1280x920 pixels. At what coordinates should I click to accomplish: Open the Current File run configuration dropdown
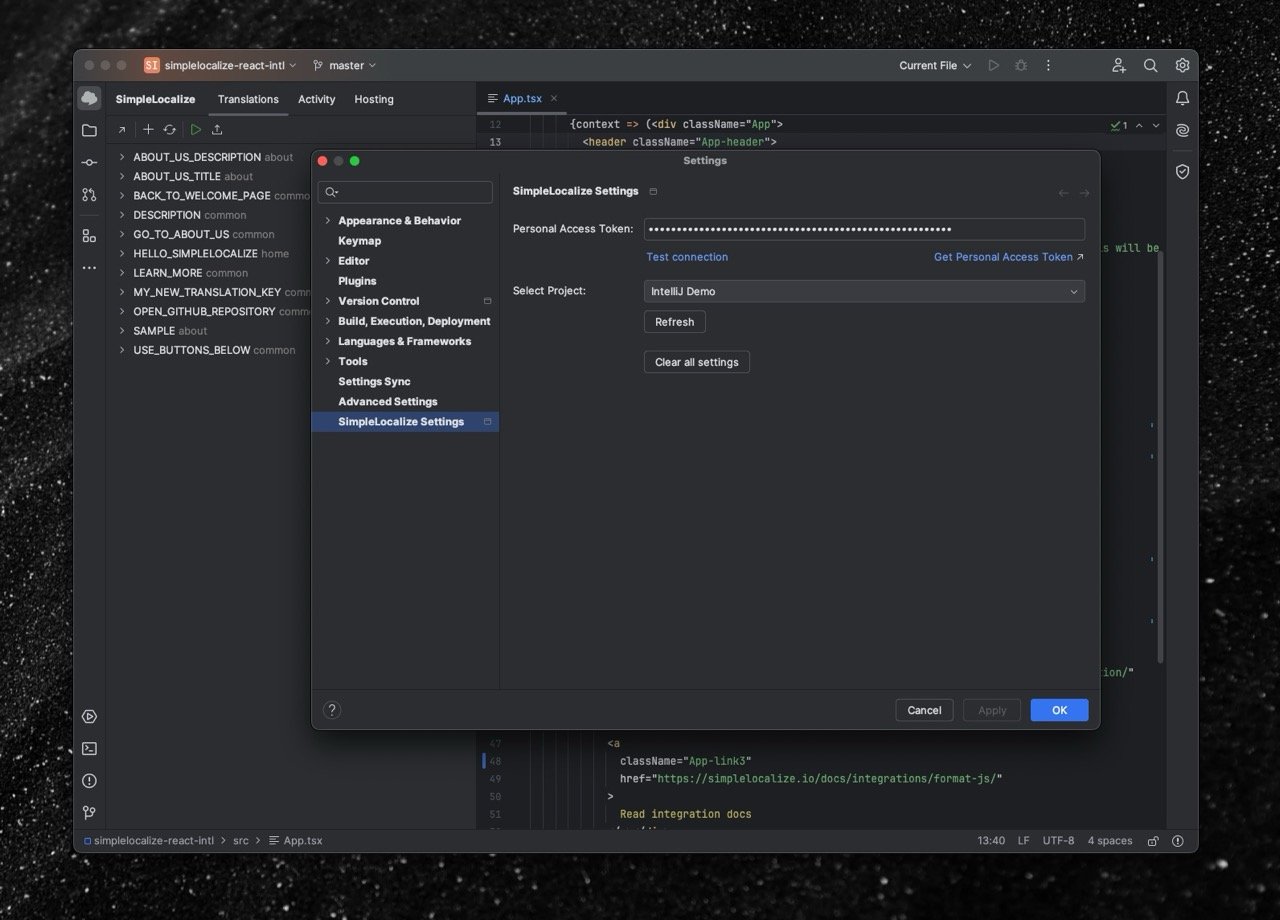pos(934,65)
